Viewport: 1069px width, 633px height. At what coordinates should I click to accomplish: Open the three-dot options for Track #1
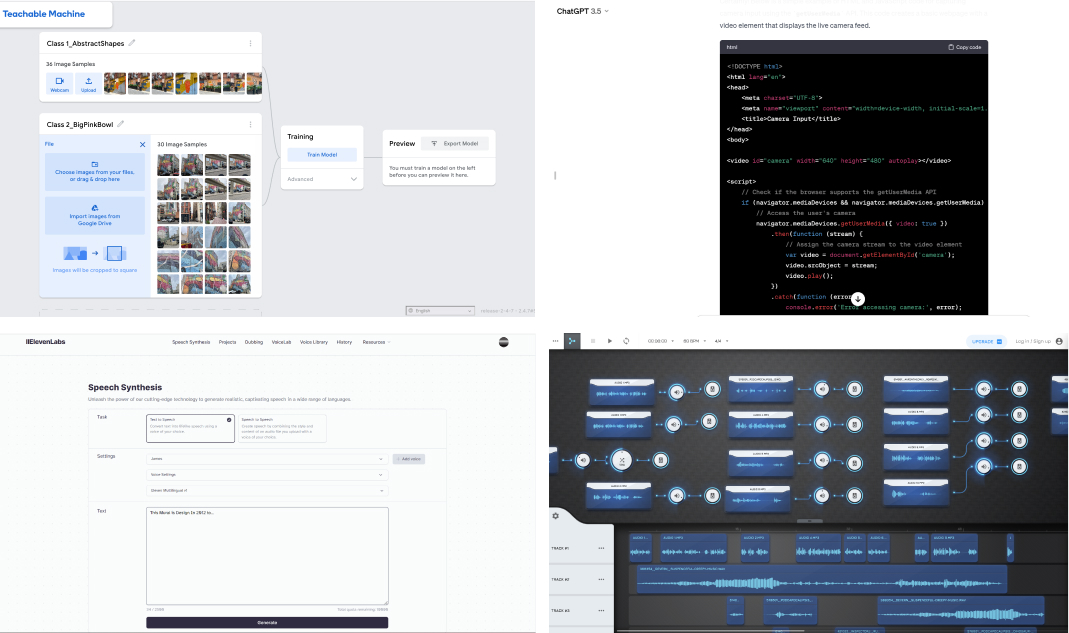(601, 548)
